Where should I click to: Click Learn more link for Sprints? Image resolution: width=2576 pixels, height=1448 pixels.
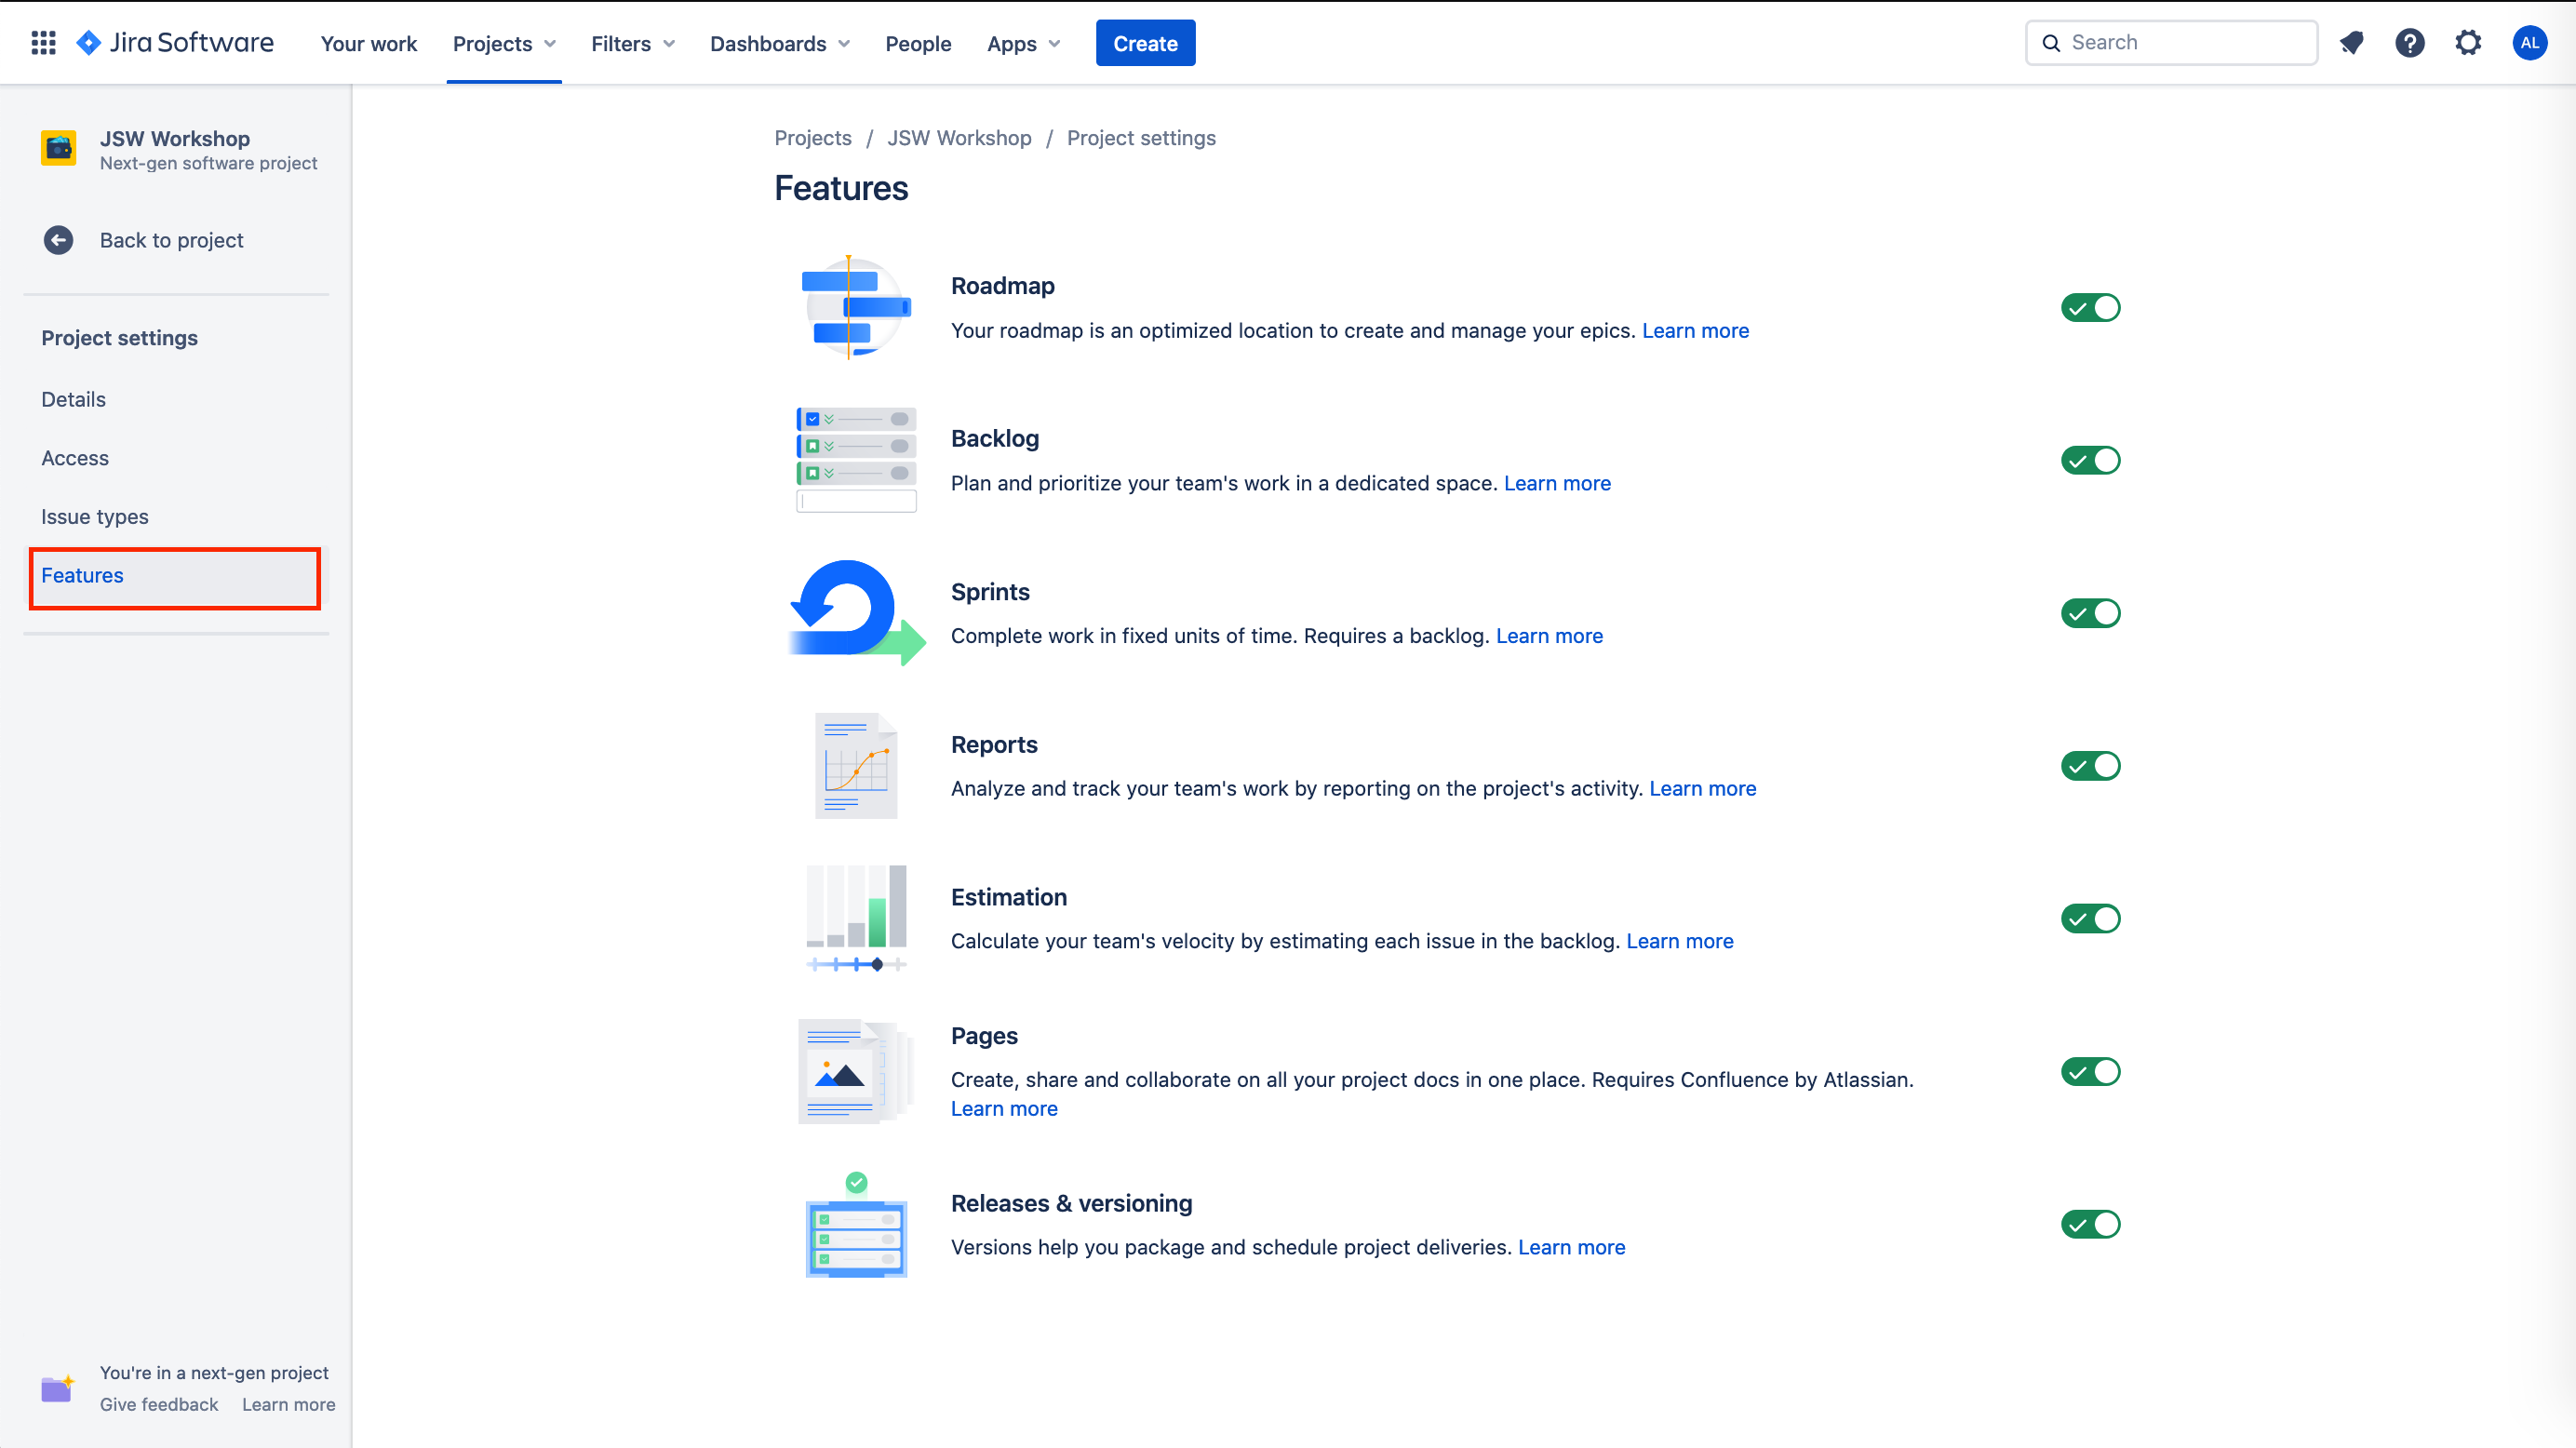(1549, 636)
